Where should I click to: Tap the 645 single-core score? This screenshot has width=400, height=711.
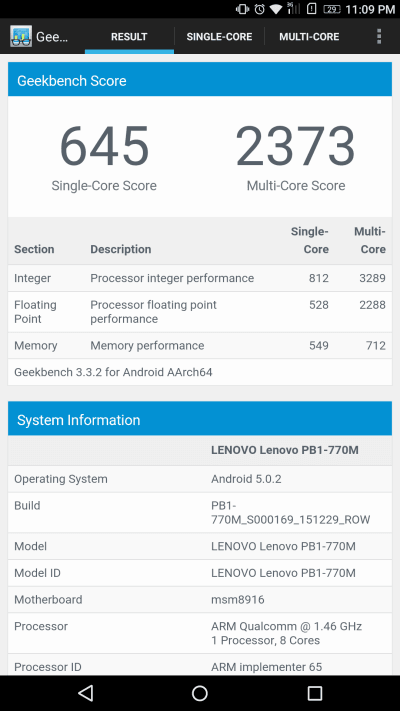104,146
